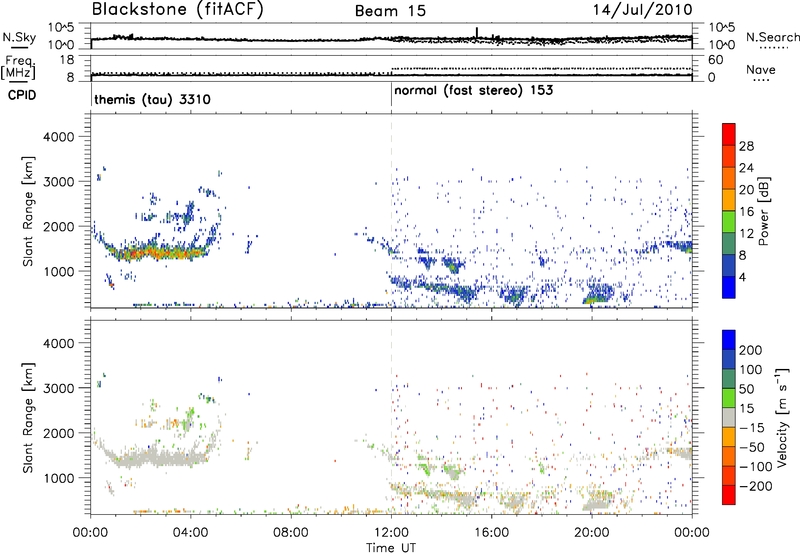Click the "Beam 15" heading

pyautogui.click(x=390, y=11)
